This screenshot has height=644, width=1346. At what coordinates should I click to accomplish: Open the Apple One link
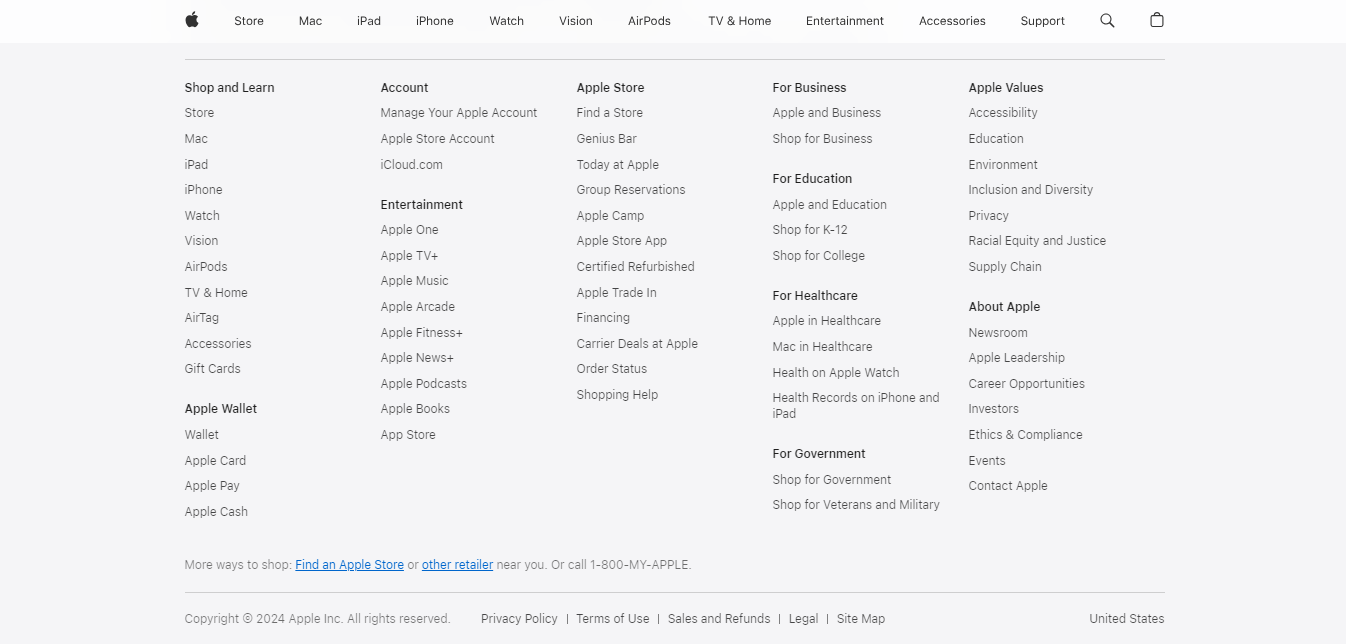pyautogui.click(x=410, y=230)
